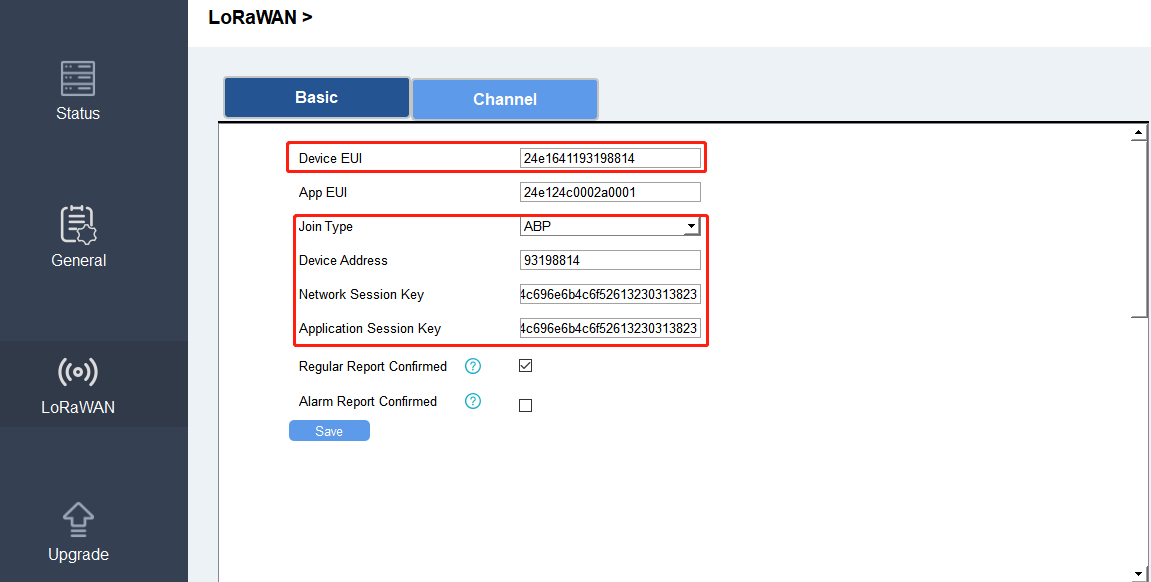Click the Regular Report Confirmed label
Image resolution: width=1151 pixels, height=582 pixels.
click(372, 366)
